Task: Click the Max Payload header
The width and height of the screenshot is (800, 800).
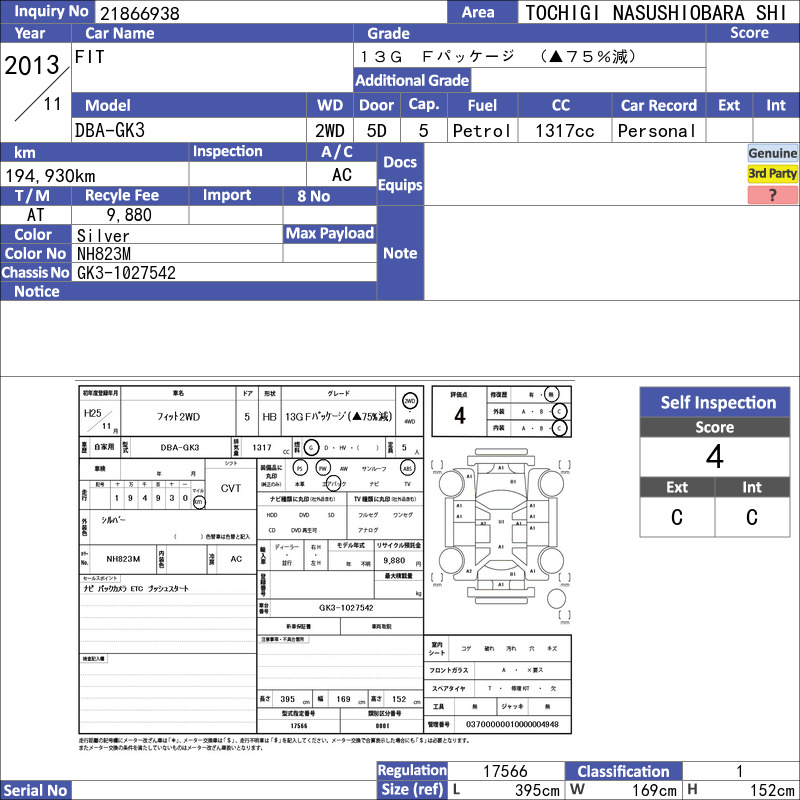Action: click(x=330, y=234)
